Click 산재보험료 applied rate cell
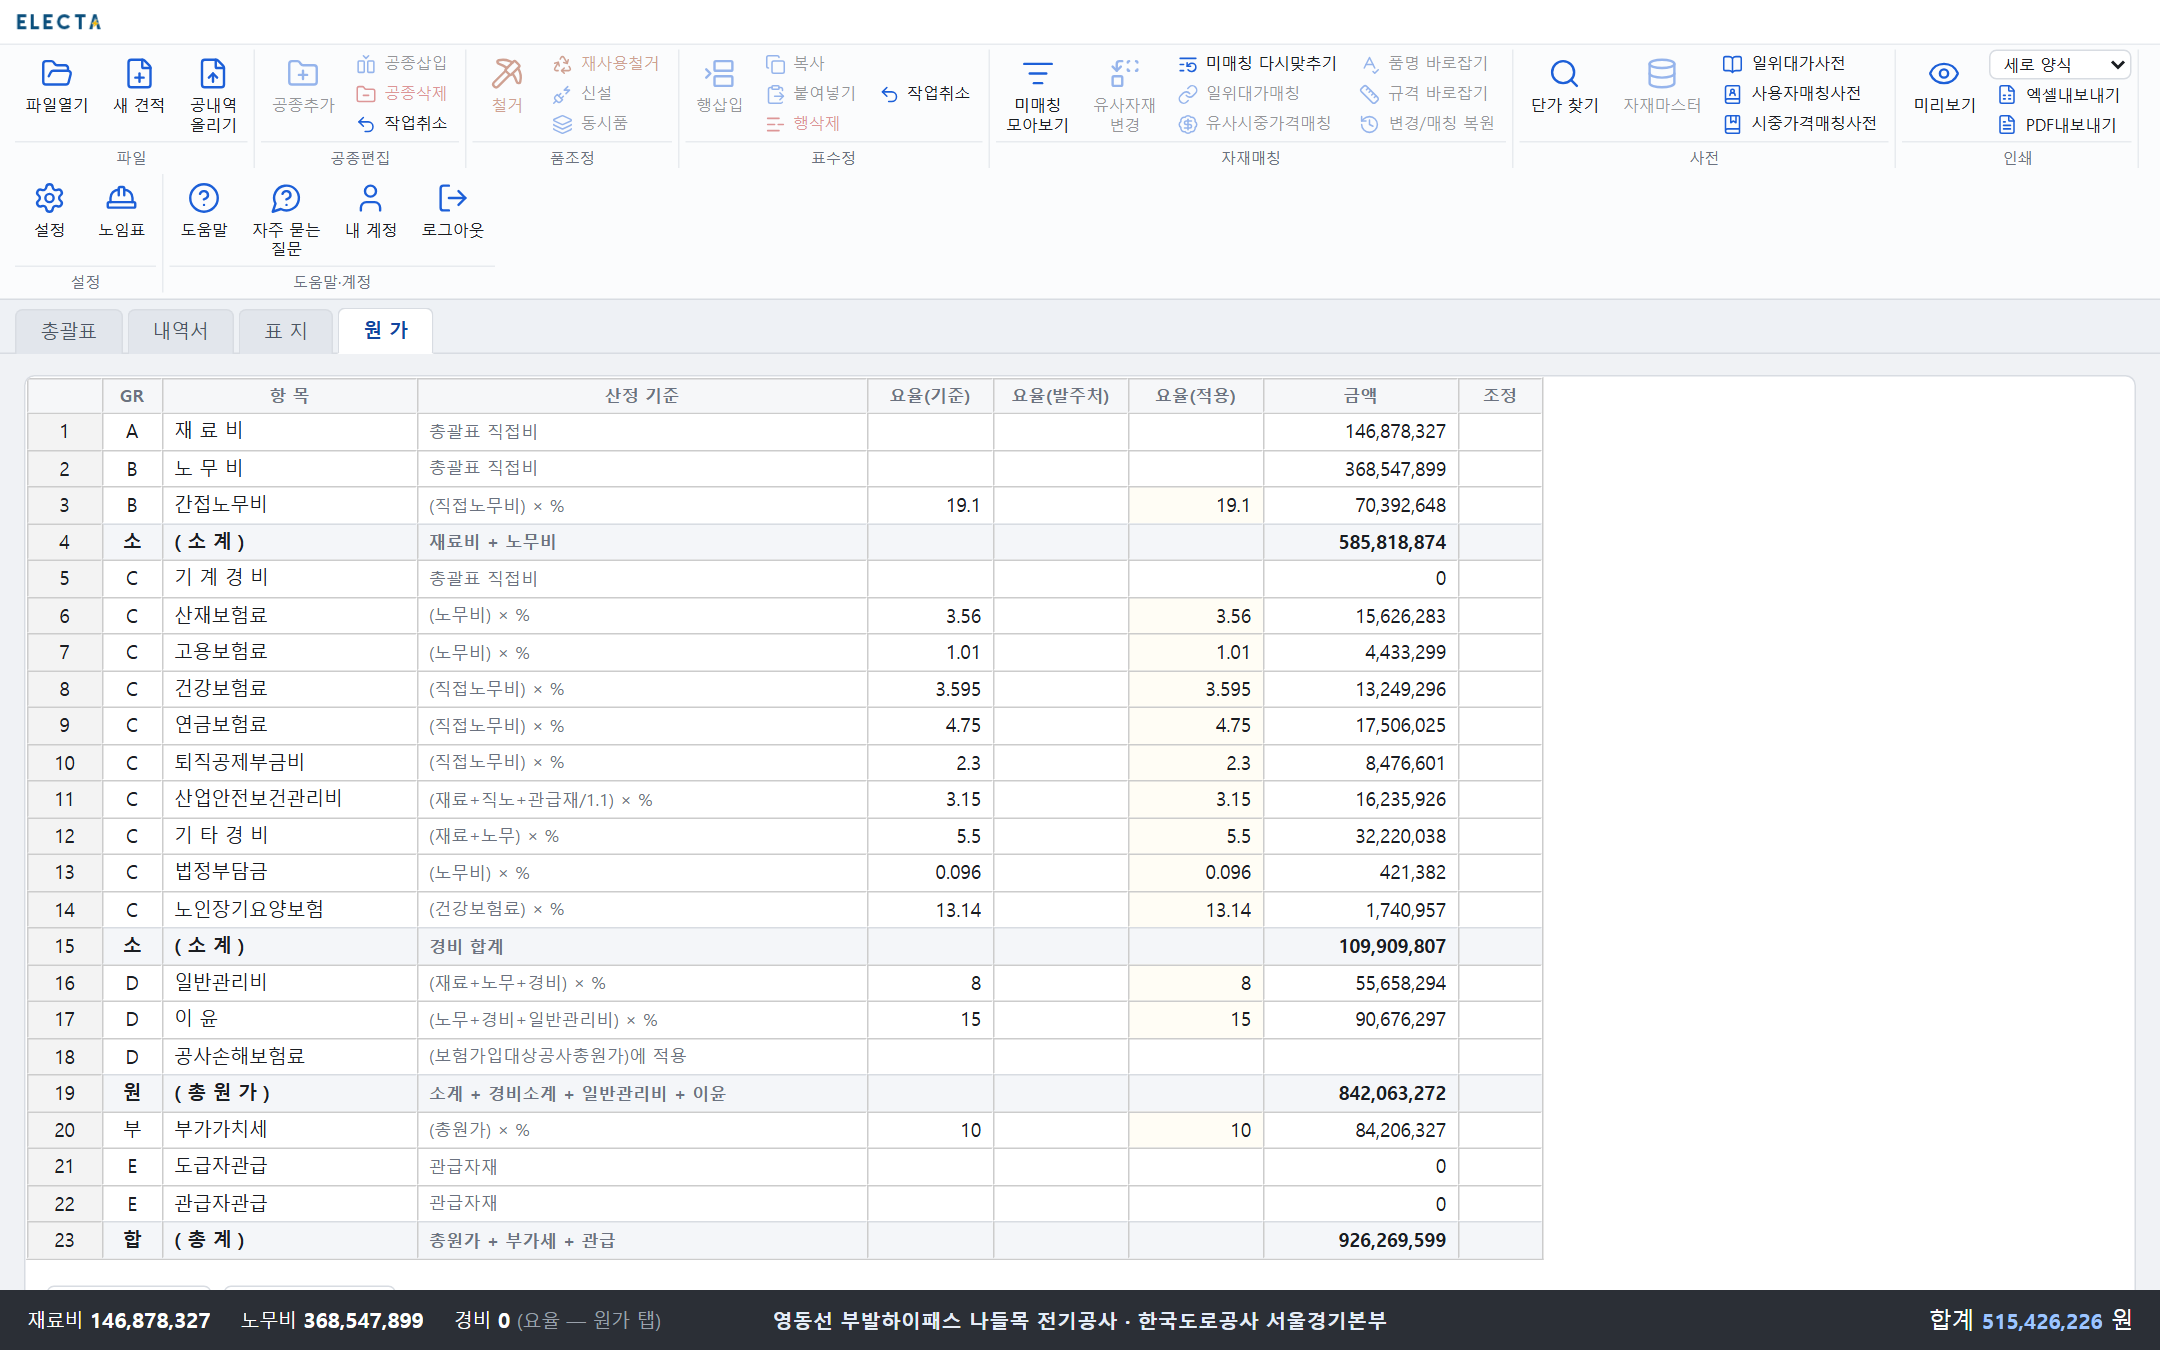2160x1350 pixels. (1195, 616)
